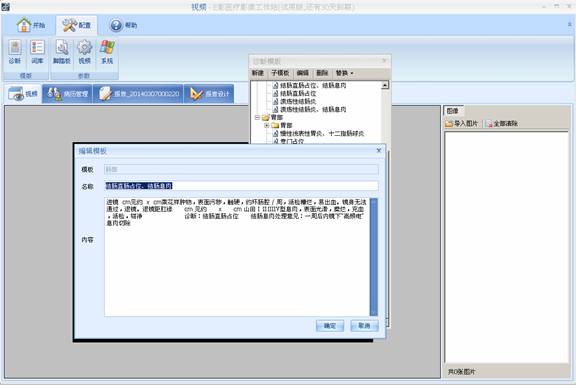
Task: Click 子模板 in the diagnosis template toolbar
Action: pyautogui.click(x=280, y=73)
